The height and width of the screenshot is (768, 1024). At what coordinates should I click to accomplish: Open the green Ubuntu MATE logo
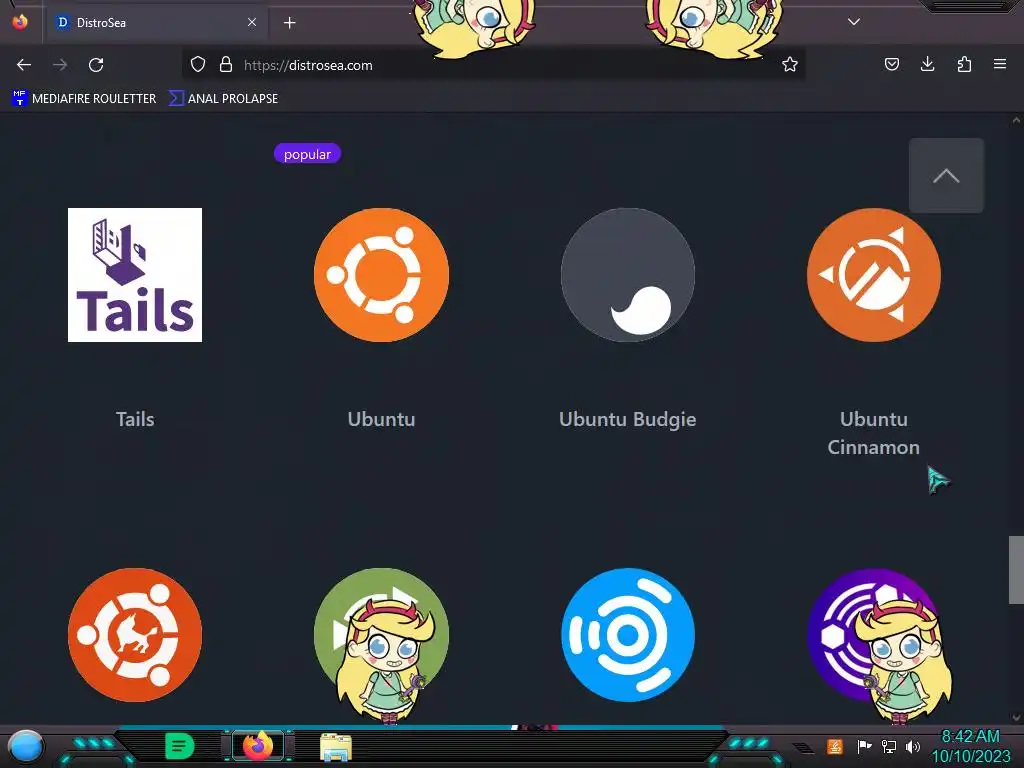coord(381,635)
